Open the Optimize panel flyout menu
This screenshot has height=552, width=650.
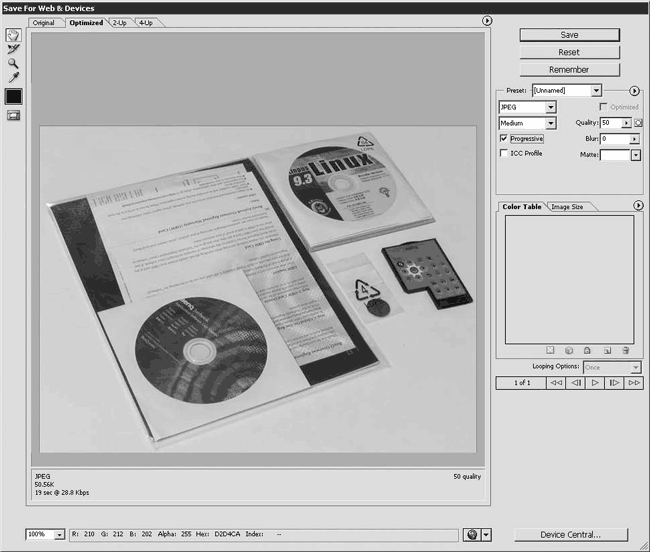pyautogui.click(x=634, y=90)
